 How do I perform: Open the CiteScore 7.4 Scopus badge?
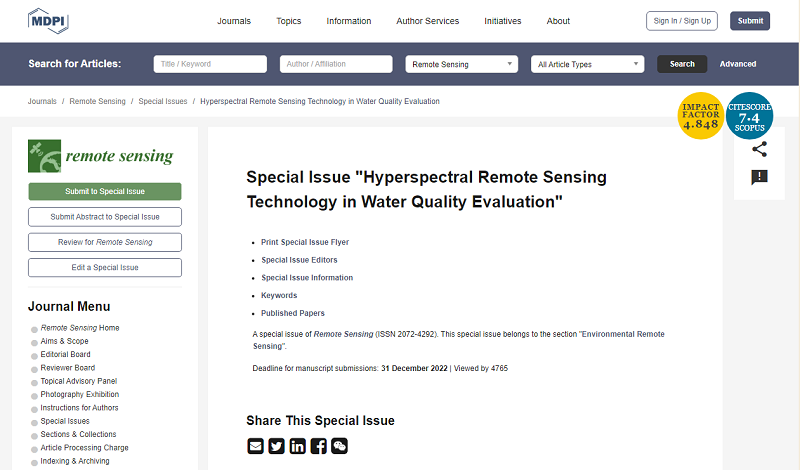point(749,116)
